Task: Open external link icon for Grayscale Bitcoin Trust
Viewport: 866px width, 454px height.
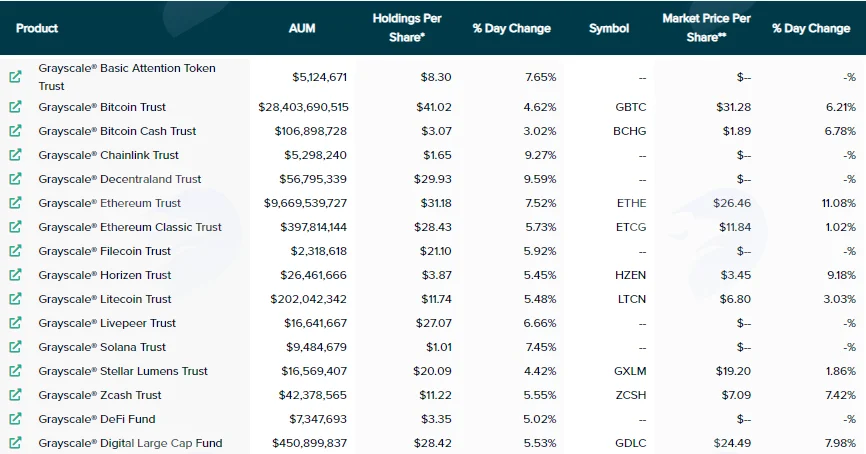Action: tap(15, 107)
